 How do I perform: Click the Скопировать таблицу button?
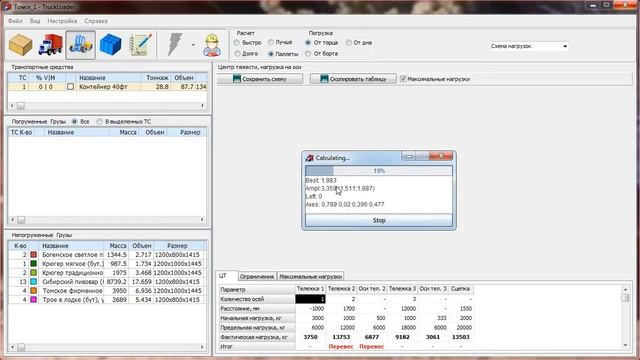click(x=353, y=79)
